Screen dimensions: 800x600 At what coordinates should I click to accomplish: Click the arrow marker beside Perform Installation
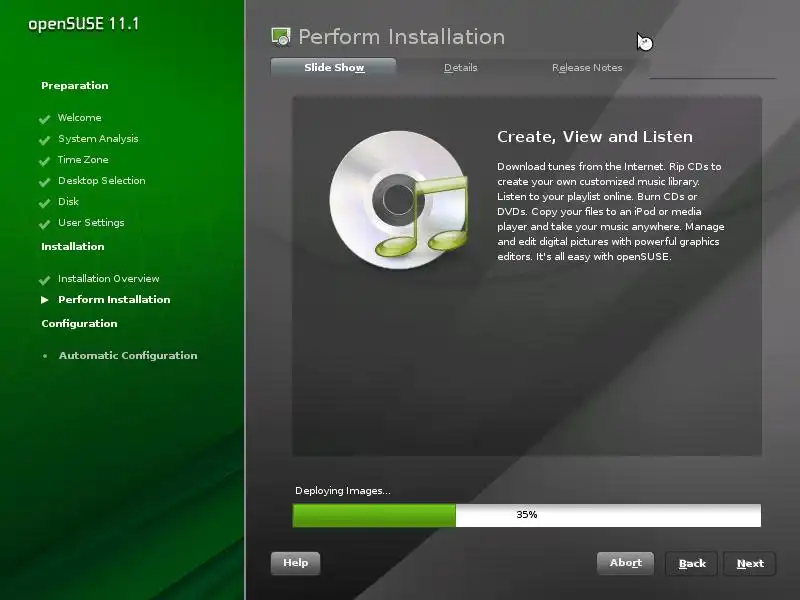click(45, 300)
